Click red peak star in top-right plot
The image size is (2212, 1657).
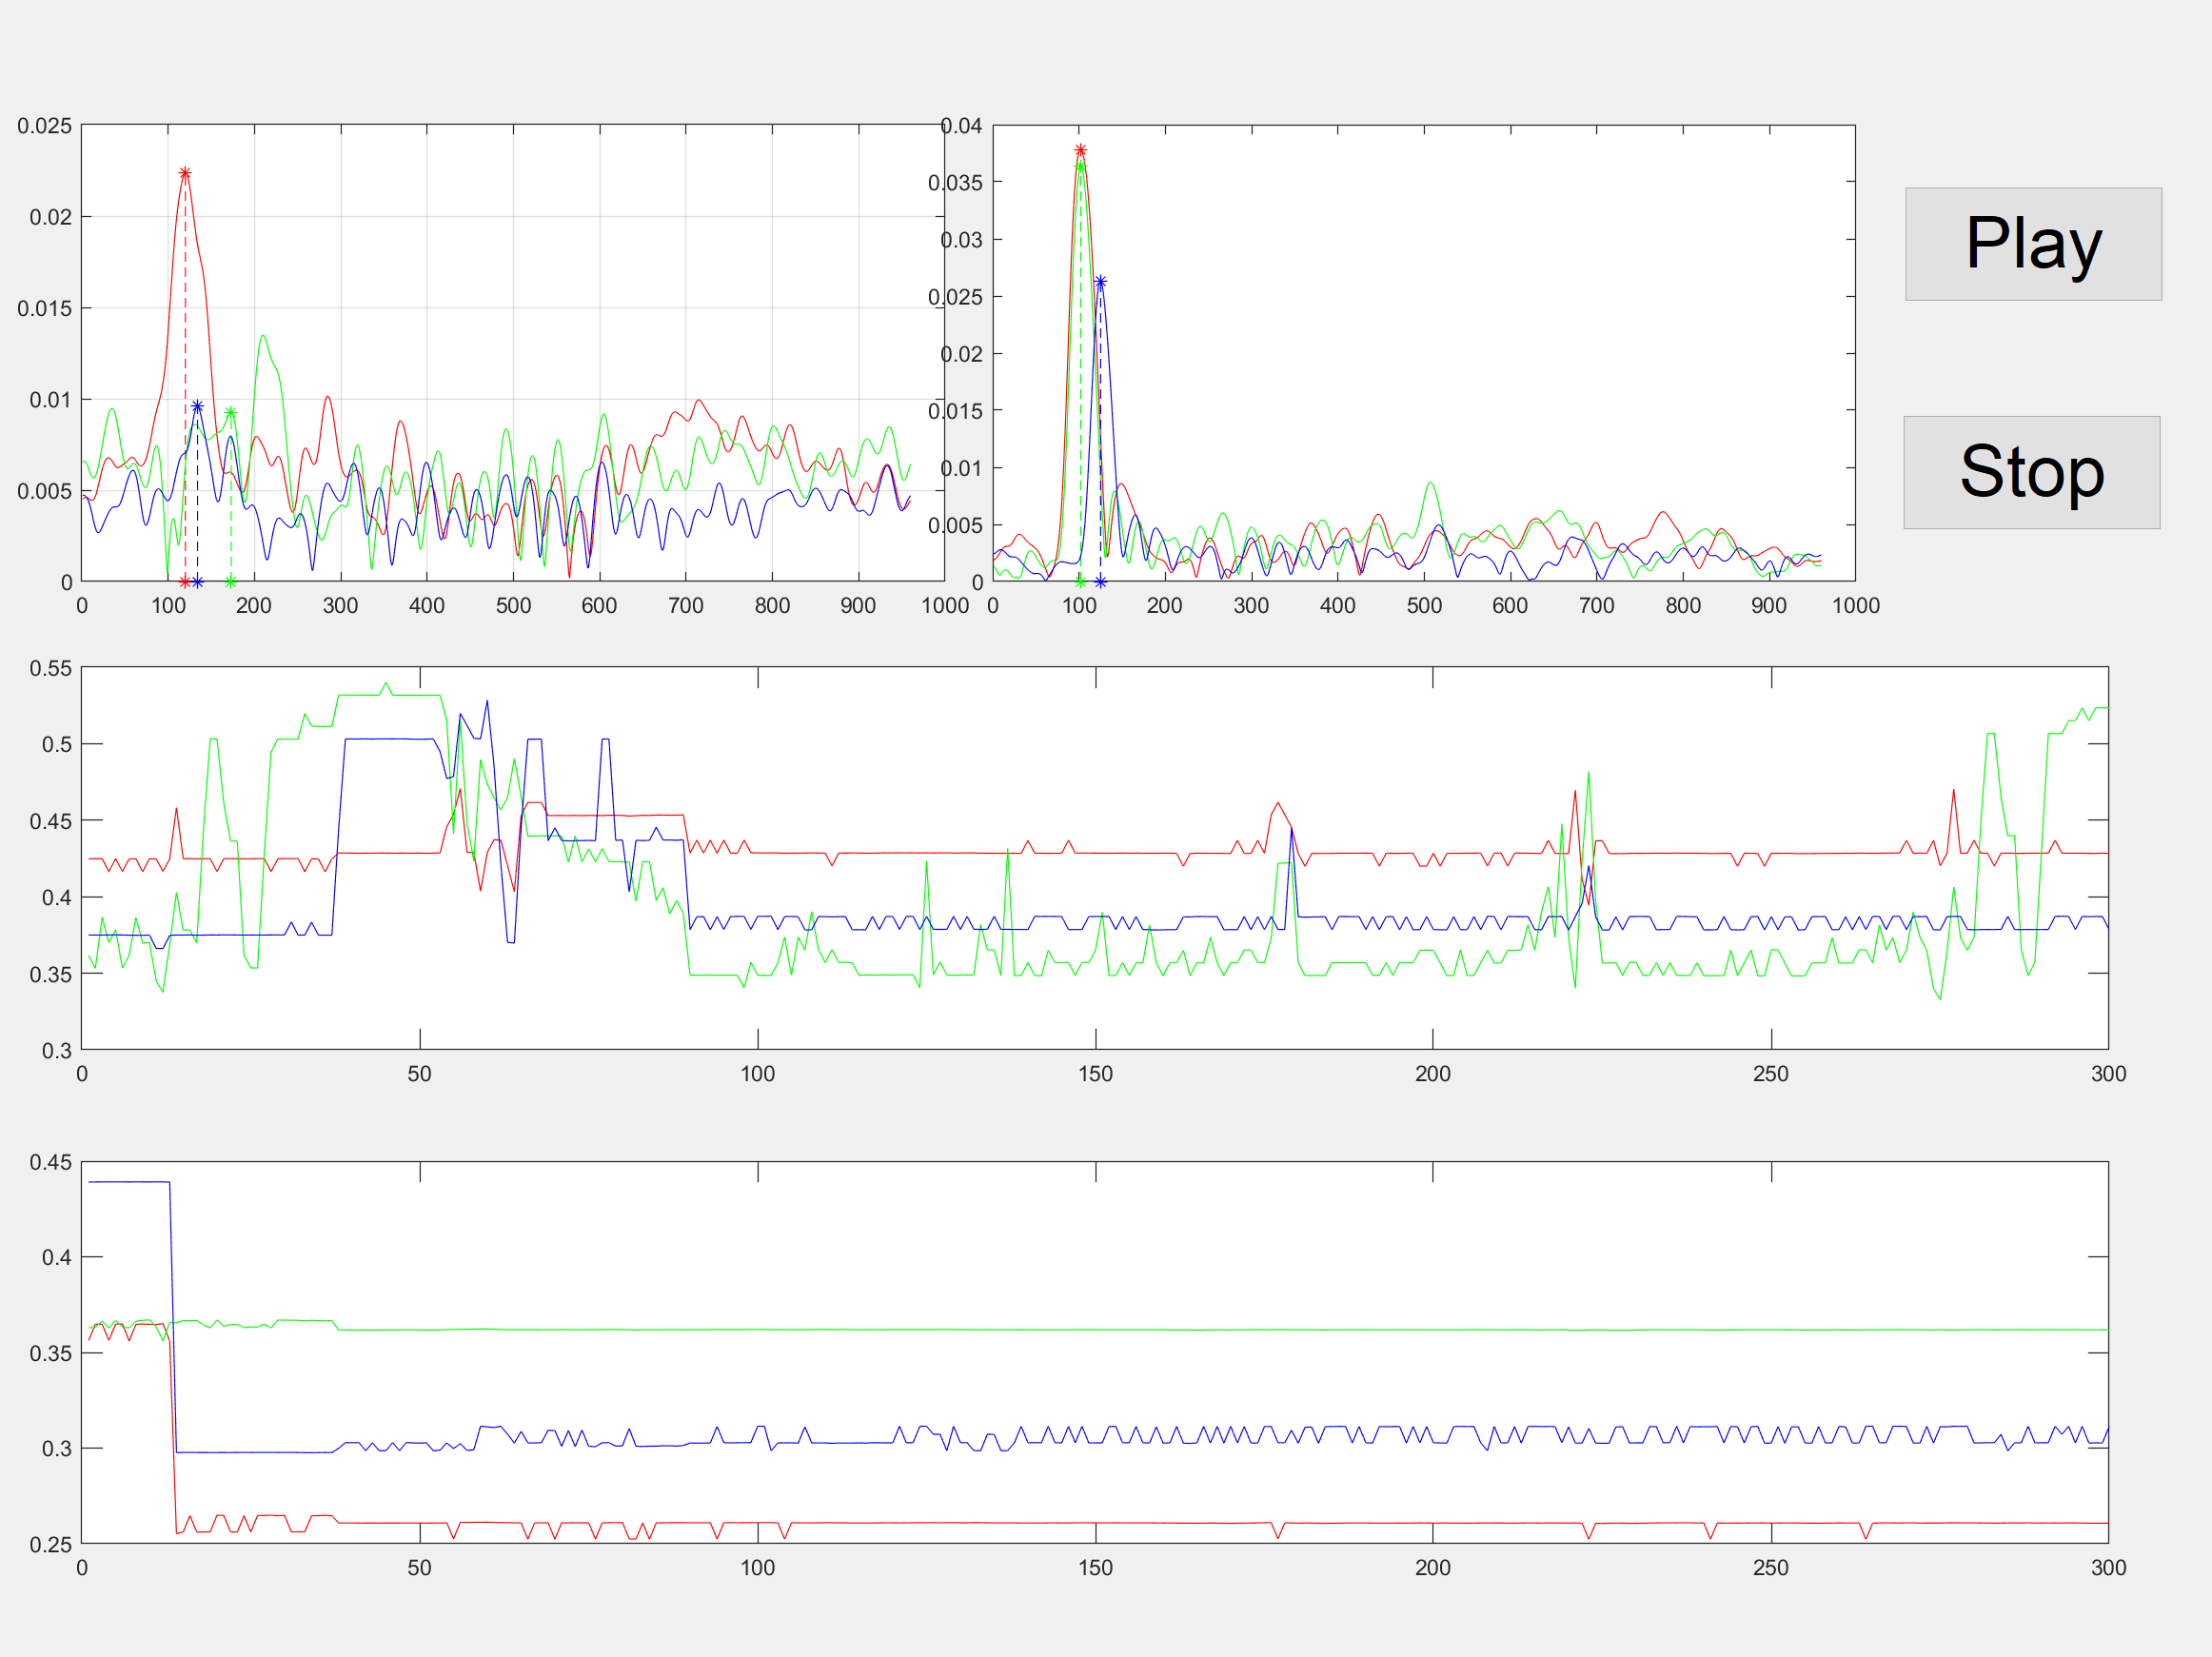(1080, 151)
